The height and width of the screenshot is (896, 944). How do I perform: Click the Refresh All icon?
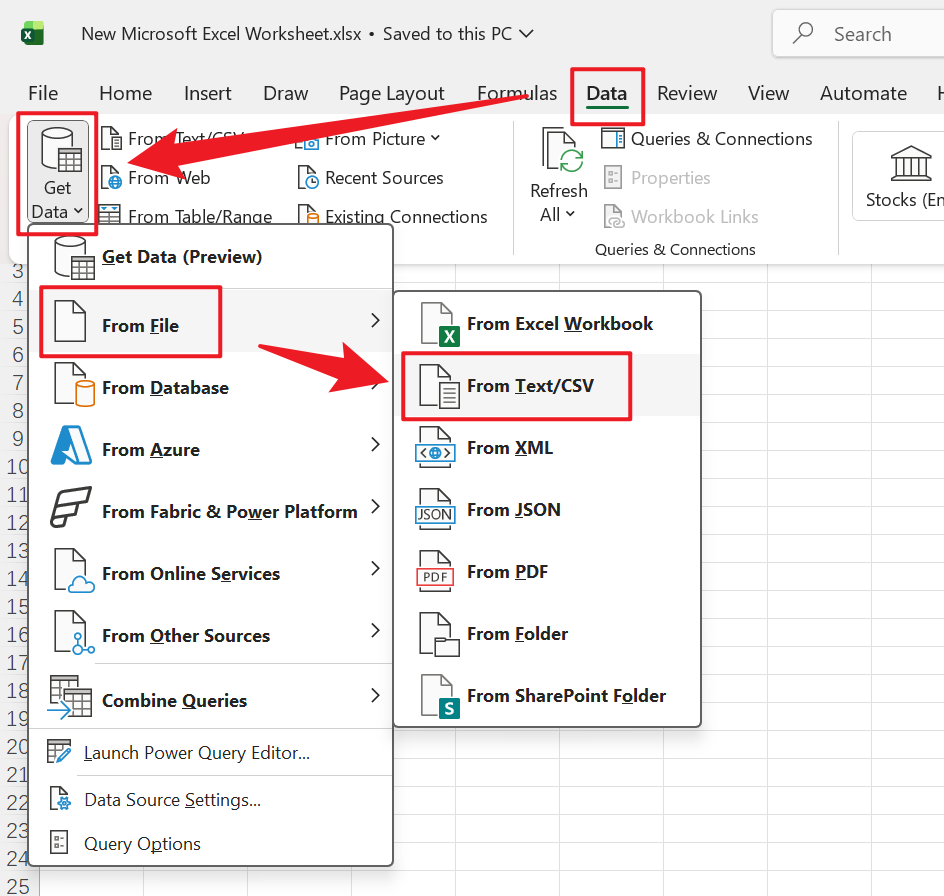(558, 152)
